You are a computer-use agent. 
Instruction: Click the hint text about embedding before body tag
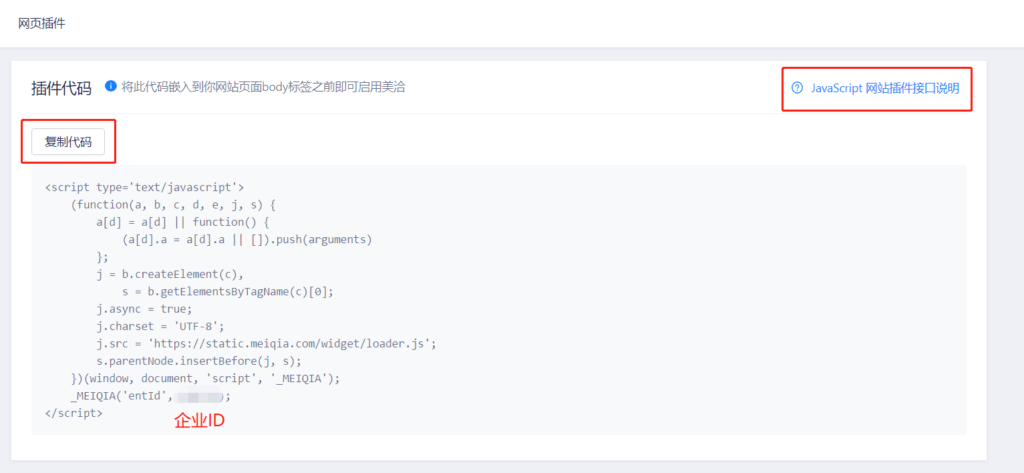[x=263, y=86]
